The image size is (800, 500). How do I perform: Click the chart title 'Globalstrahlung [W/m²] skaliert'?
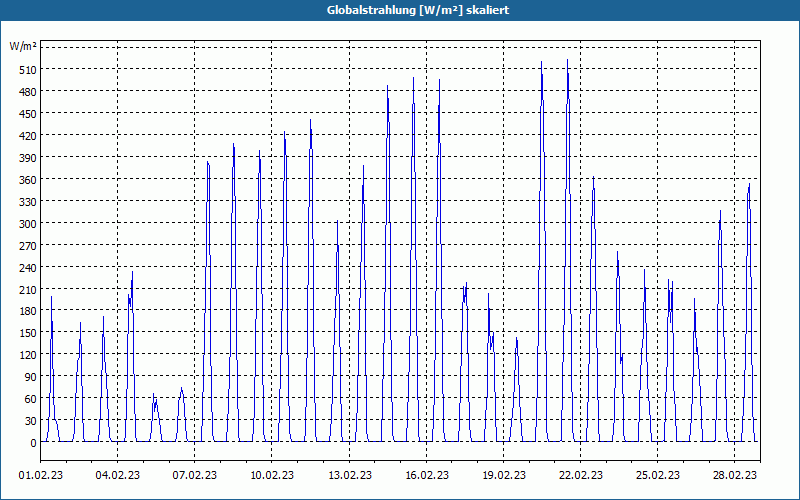418,10
